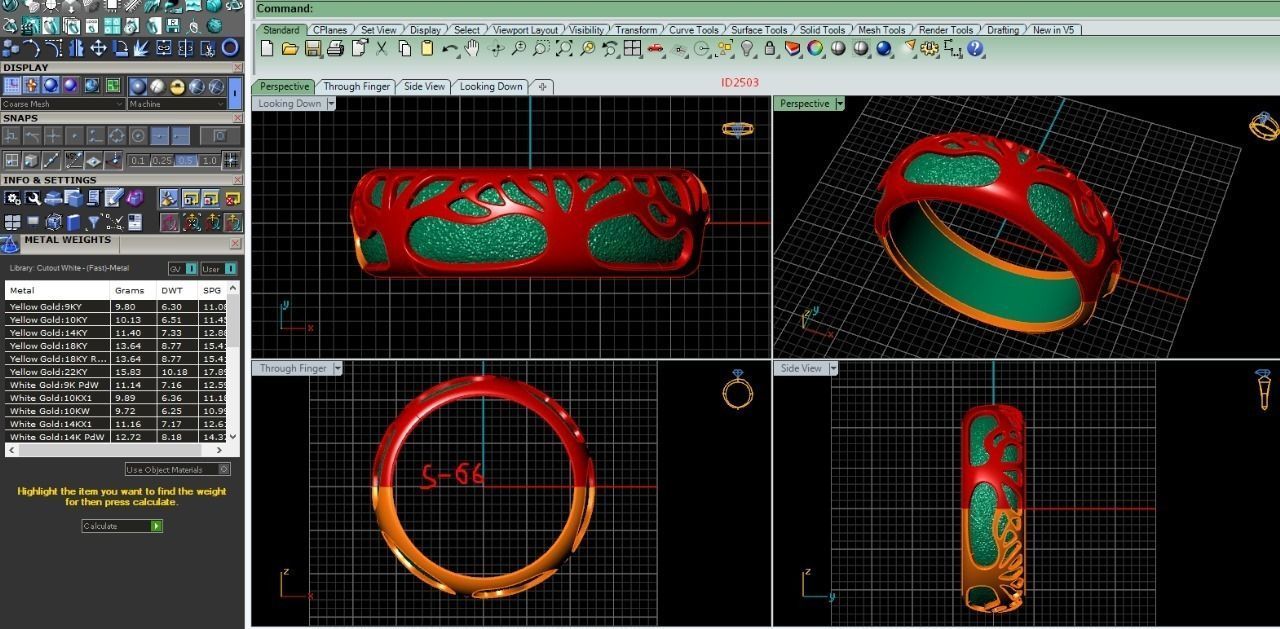Select the Pan hand tool
This screenshot has height=629, width=1280.
point(471,48)
